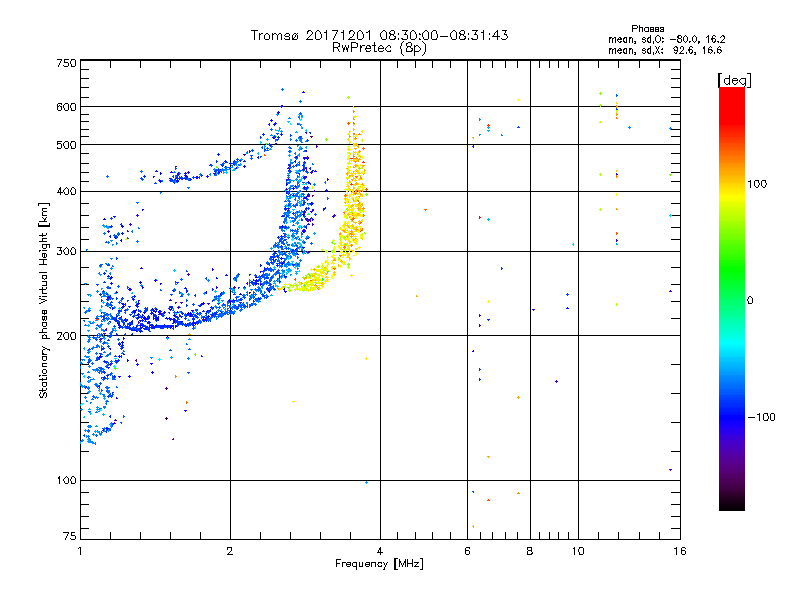Click the '[deg]' colorbar unit label

(x=734, y=80)
